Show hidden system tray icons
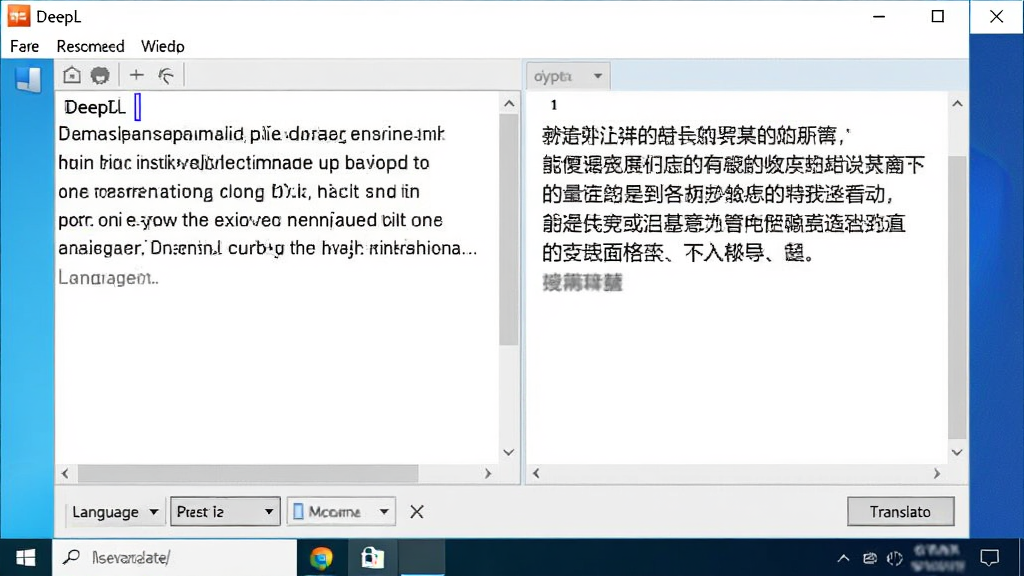This screenshot has width=1024, height=576. [x=843, y=558]
